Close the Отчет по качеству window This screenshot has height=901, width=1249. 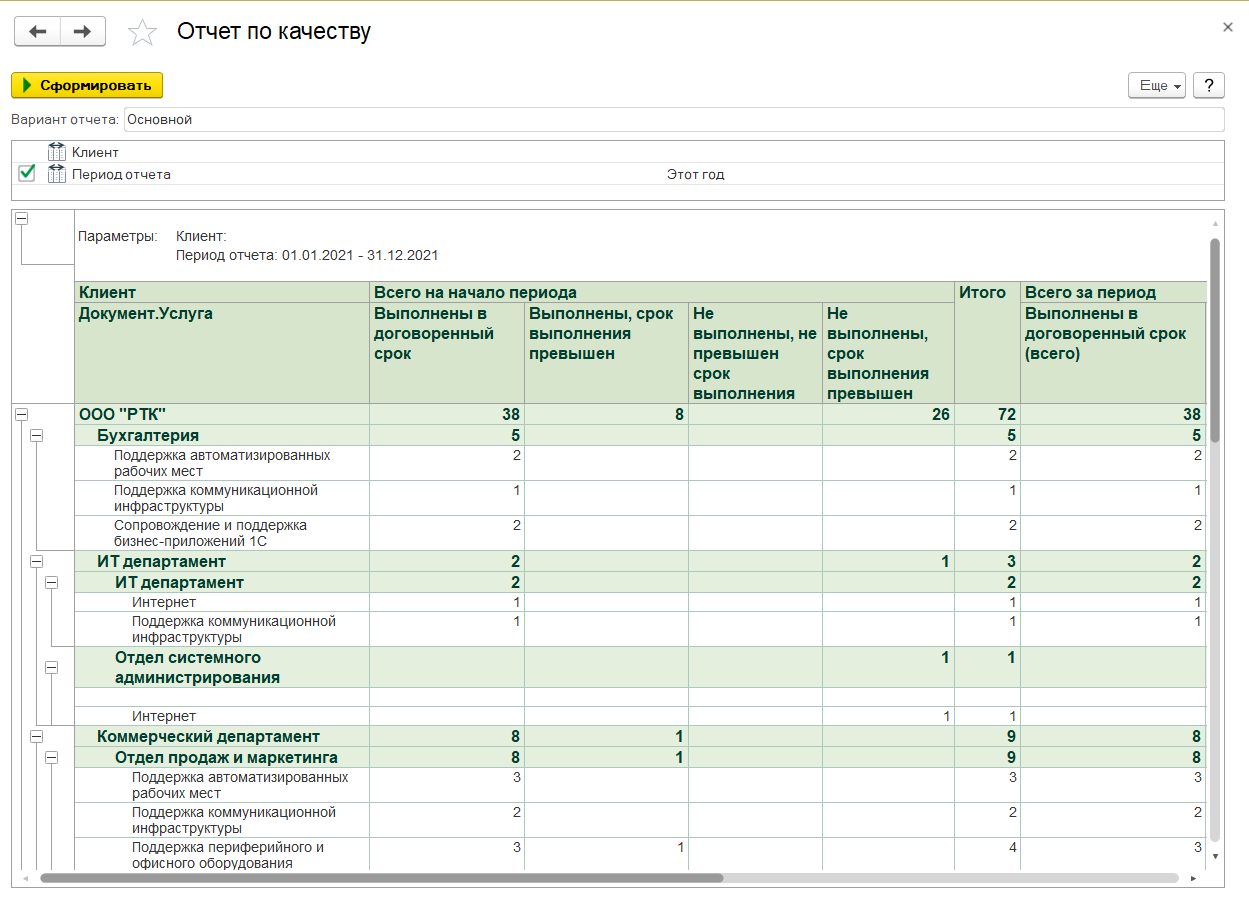pyautogui.click(x=1228, y=27)
